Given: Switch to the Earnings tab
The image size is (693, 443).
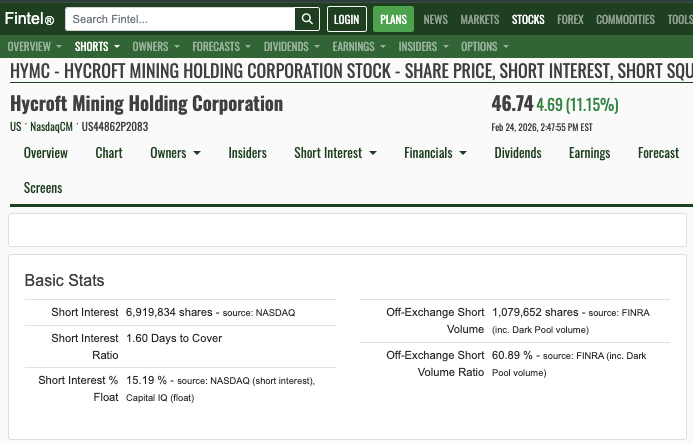Looking at the screenshot, I should point(590,153).
